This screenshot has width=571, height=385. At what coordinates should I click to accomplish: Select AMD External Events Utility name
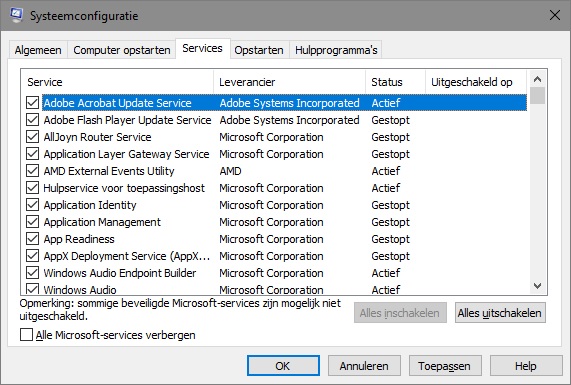[x=109, y=171]
